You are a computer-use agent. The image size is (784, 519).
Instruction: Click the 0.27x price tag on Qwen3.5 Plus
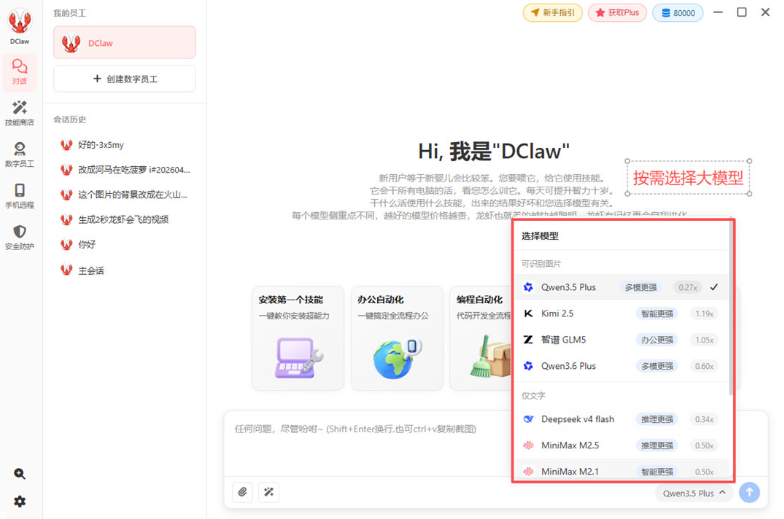point(688,287)
